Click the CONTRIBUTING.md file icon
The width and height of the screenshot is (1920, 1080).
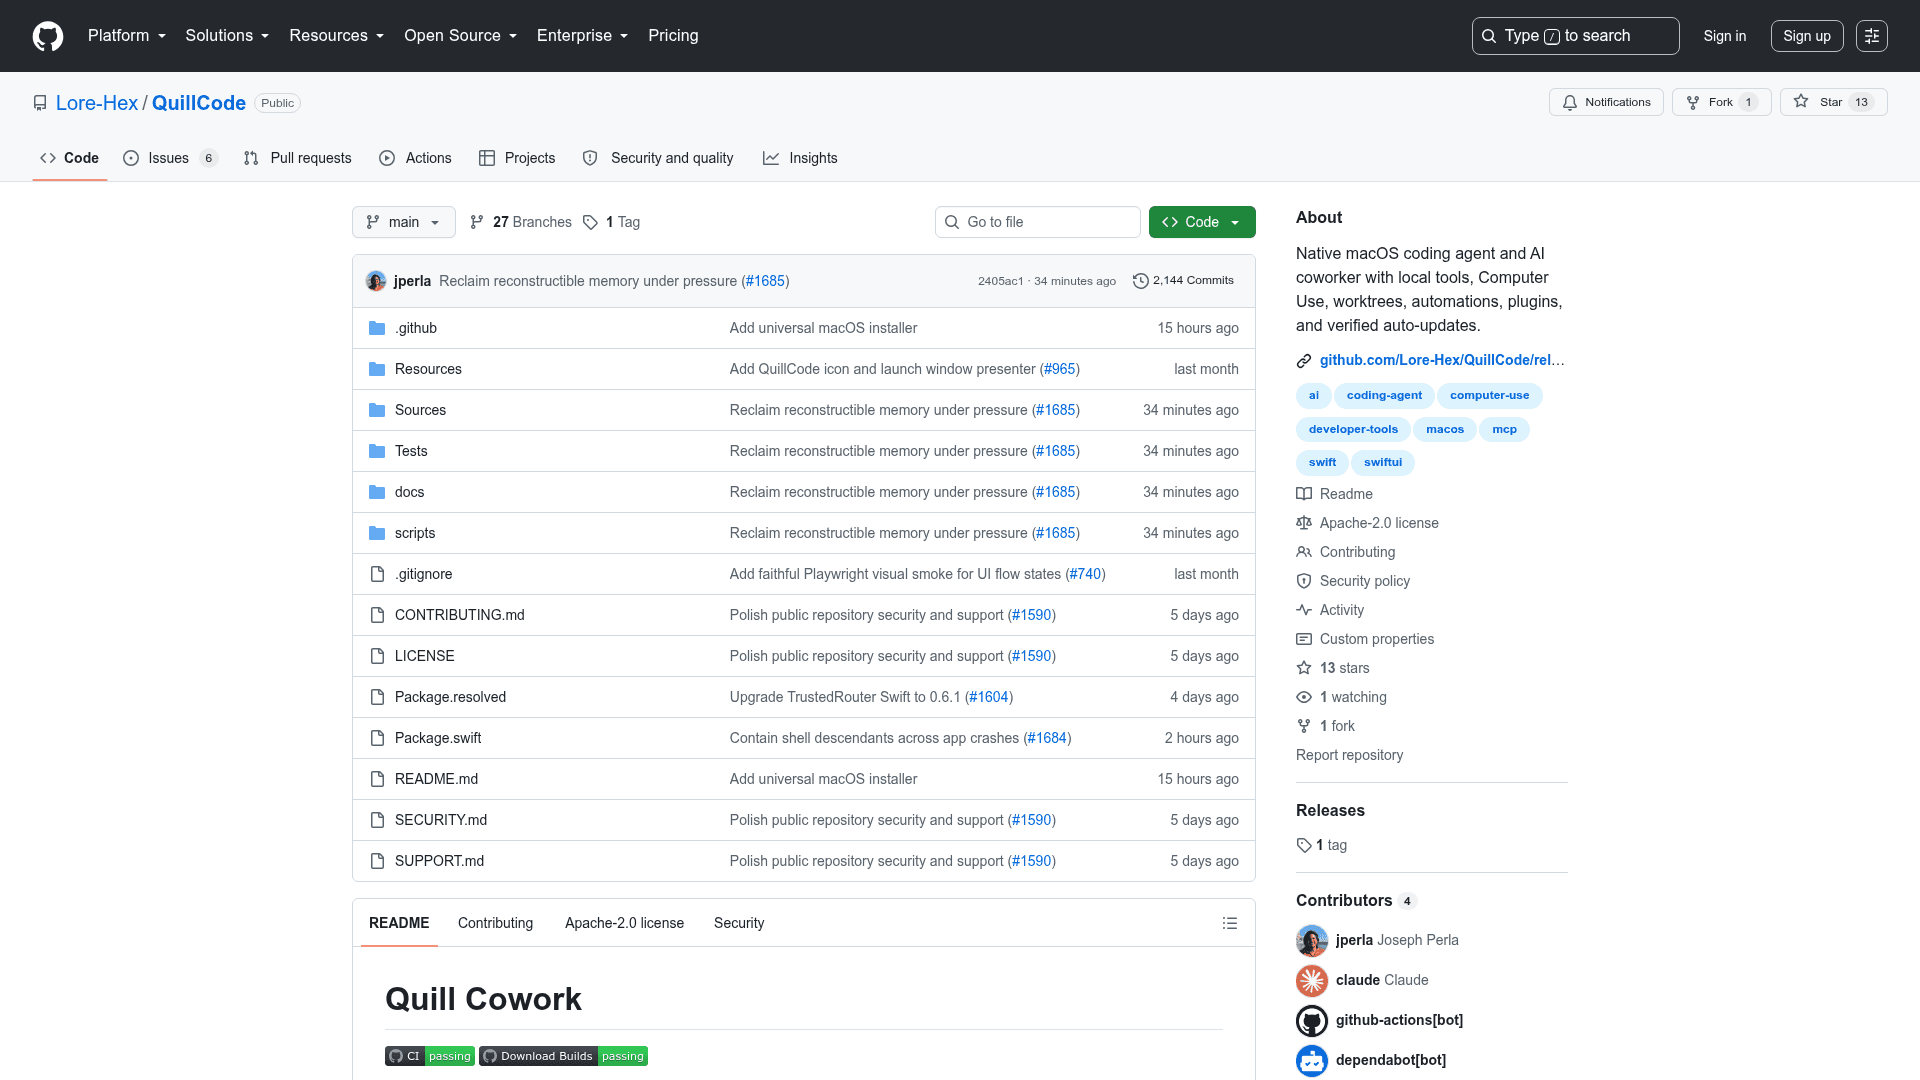point(377,615)
